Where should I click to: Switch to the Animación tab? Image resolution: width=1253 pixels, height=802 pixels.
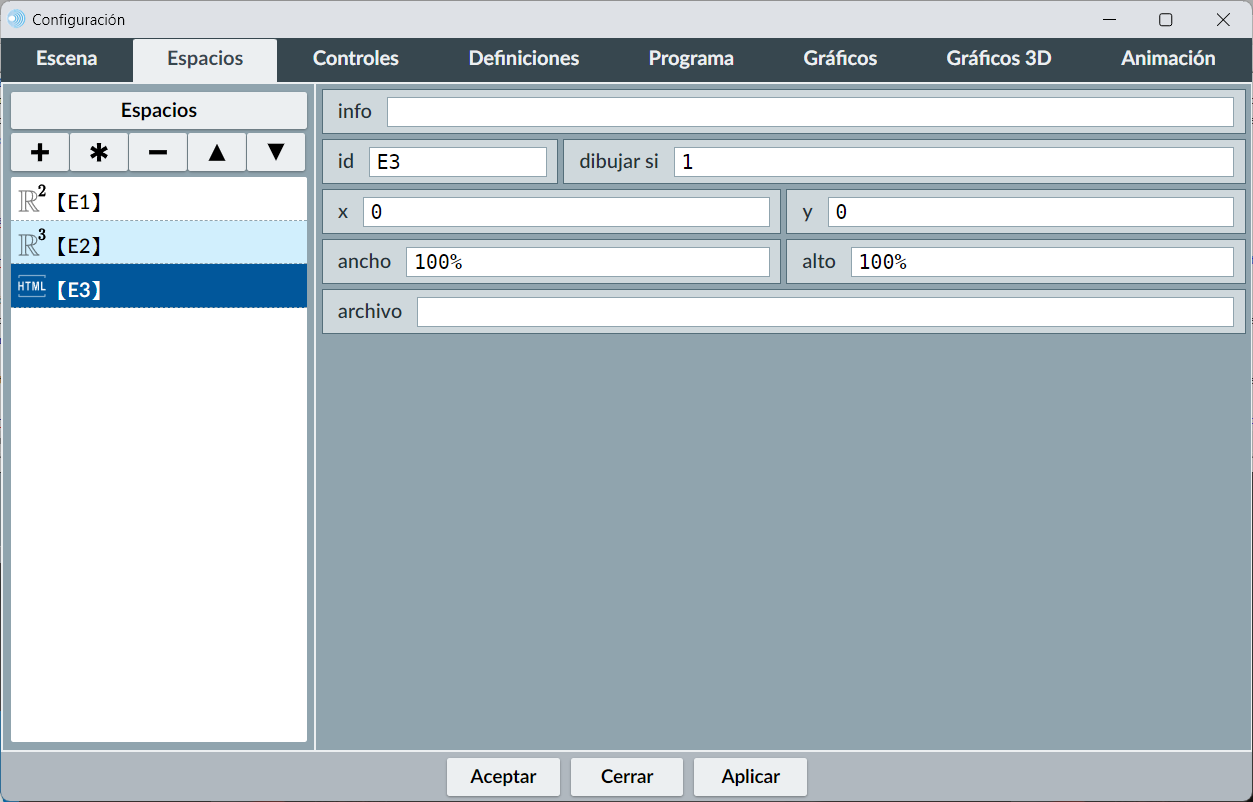click(x=1168, y=58)
